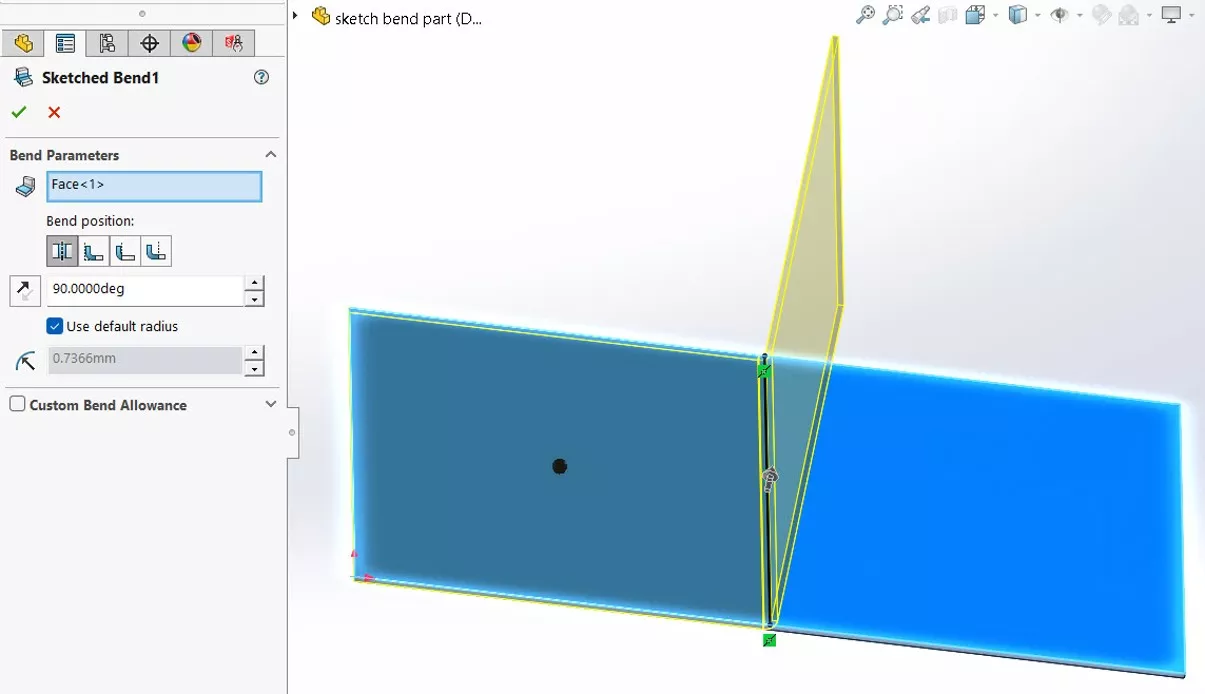This screenshot has height=694, width=1205.
Task: Click the Face<1> fixed face selection box
Action: 154,186
